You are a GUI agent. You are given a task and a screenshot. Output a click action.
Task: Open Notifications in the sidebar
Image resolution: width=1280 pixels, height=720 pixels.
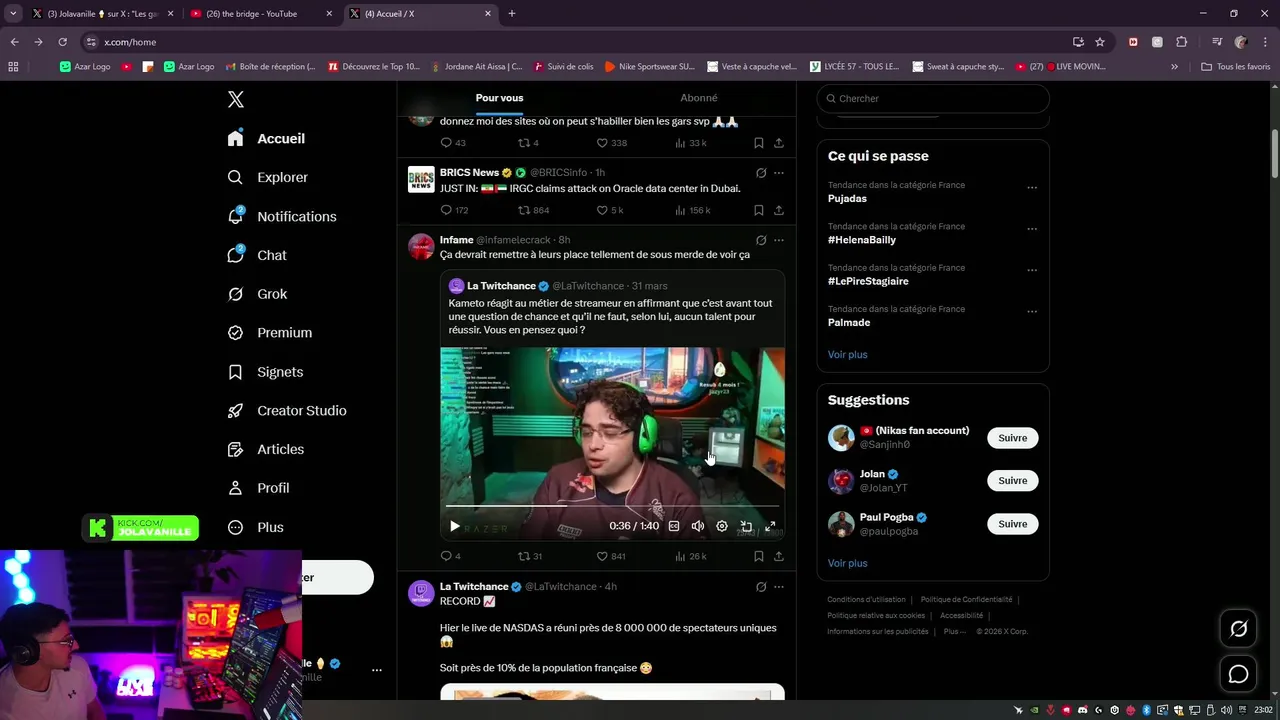click(282, 216)
